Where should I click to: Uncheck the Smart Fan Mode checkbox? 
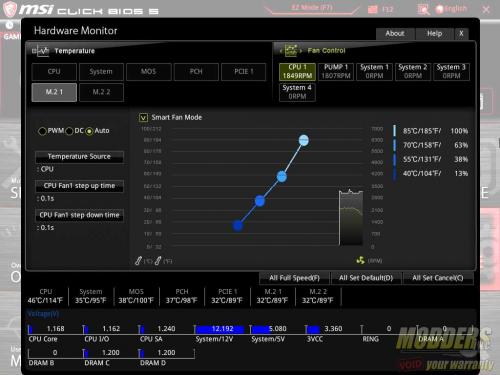tap(143, 118)
